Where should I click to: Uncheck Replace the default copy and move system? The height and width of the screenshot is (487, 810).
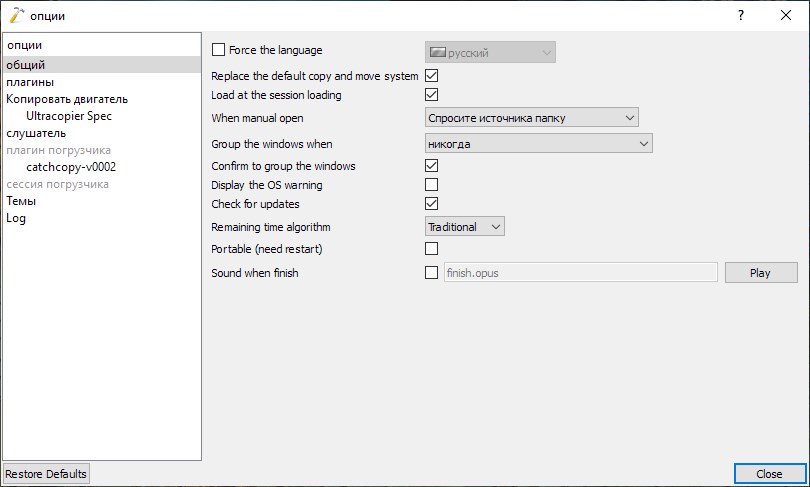coord(432,76)
